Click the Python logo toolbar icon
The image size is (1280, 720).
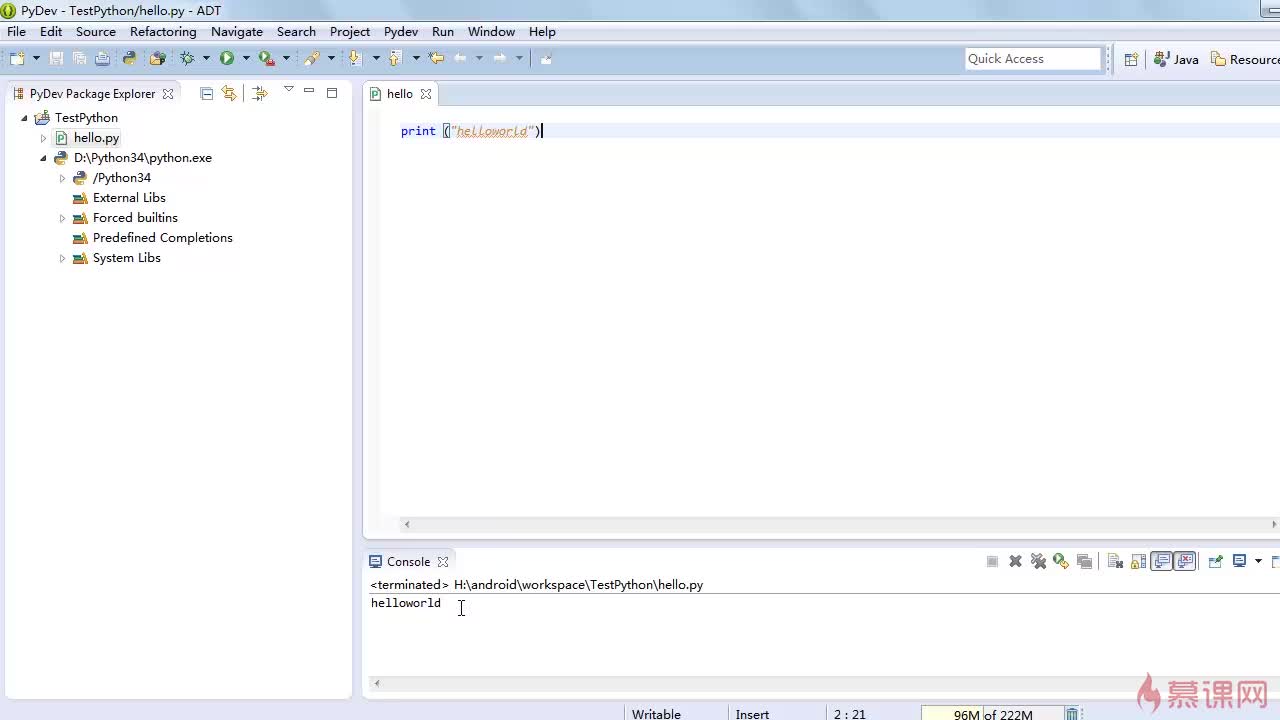(129, 58)
